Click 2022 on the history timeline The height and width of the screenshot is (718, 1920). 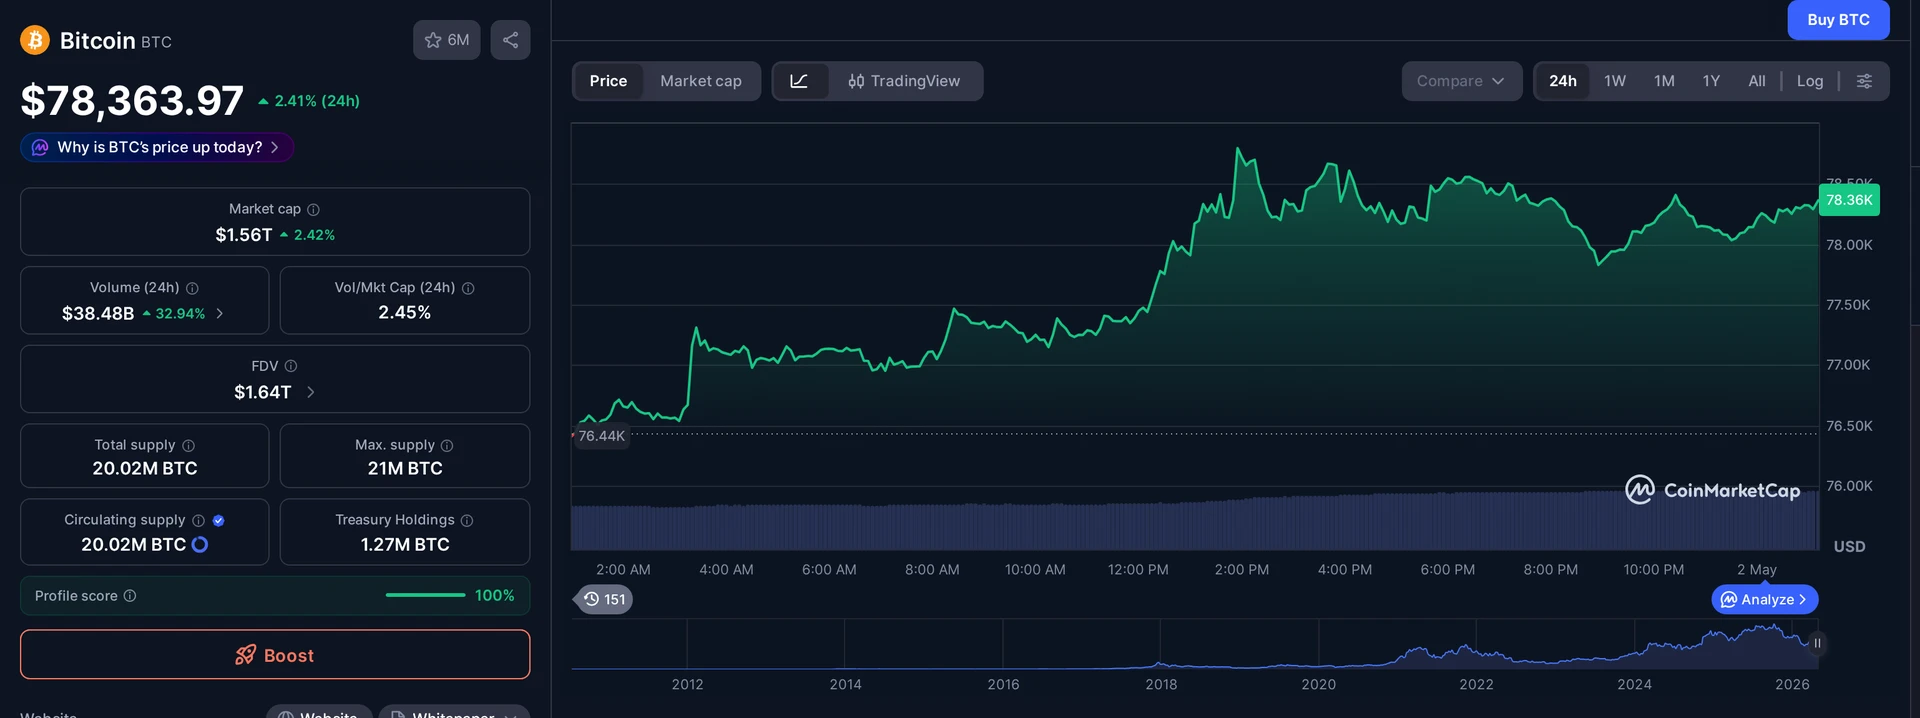[1476, 684]
